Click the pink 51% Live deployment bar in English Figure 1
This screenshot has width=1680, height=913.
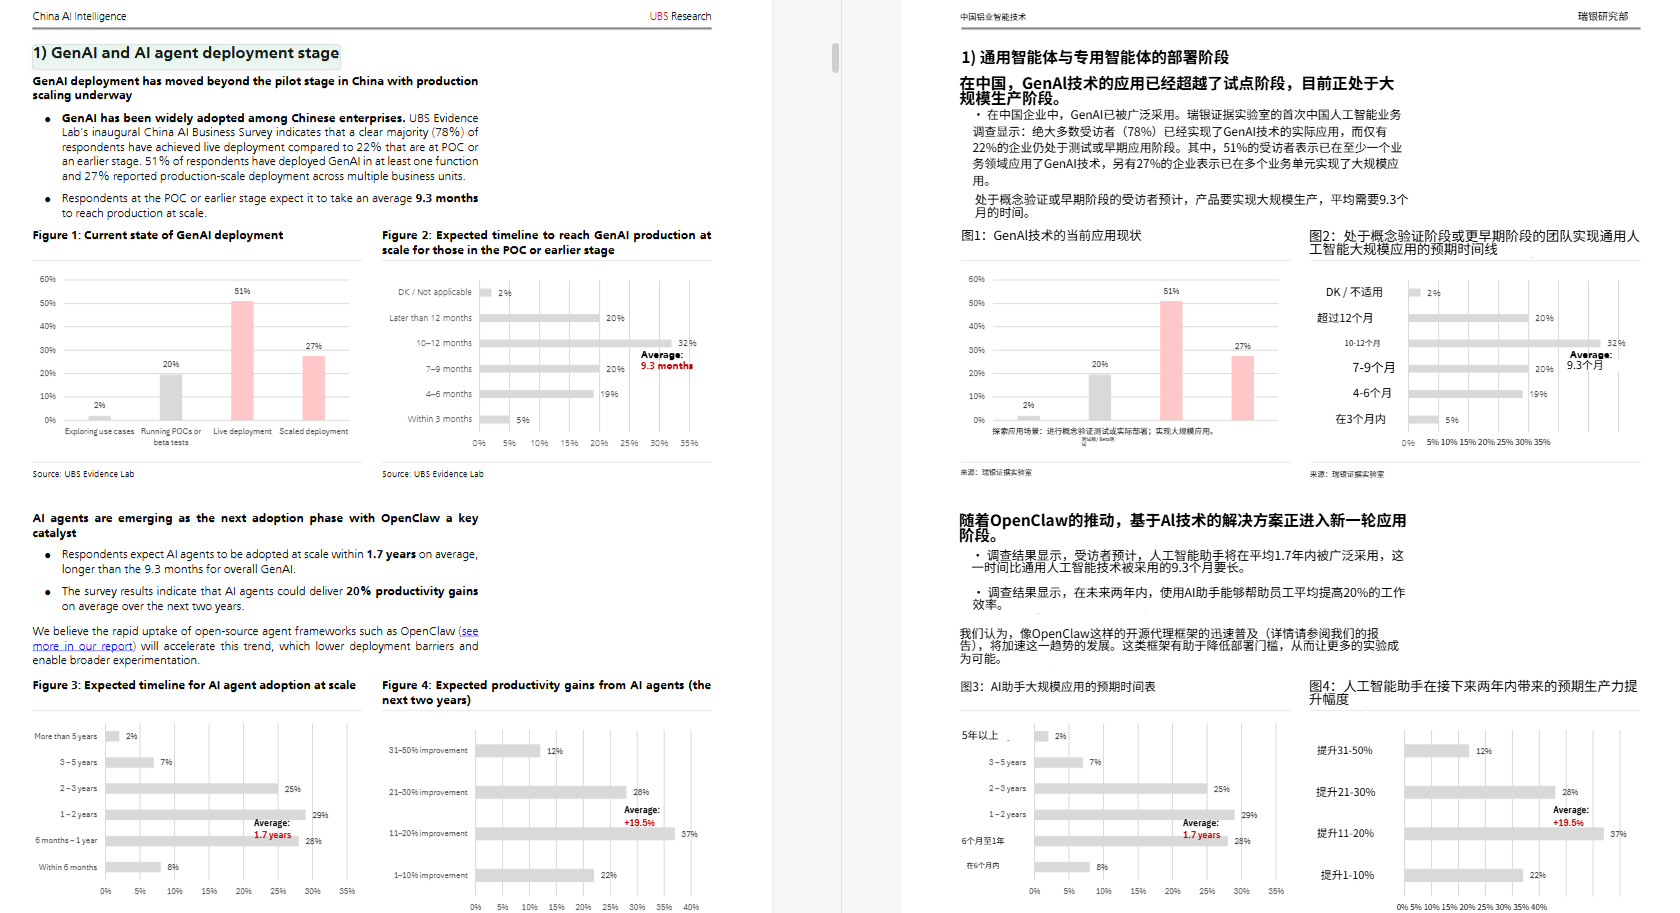[242, 360]
